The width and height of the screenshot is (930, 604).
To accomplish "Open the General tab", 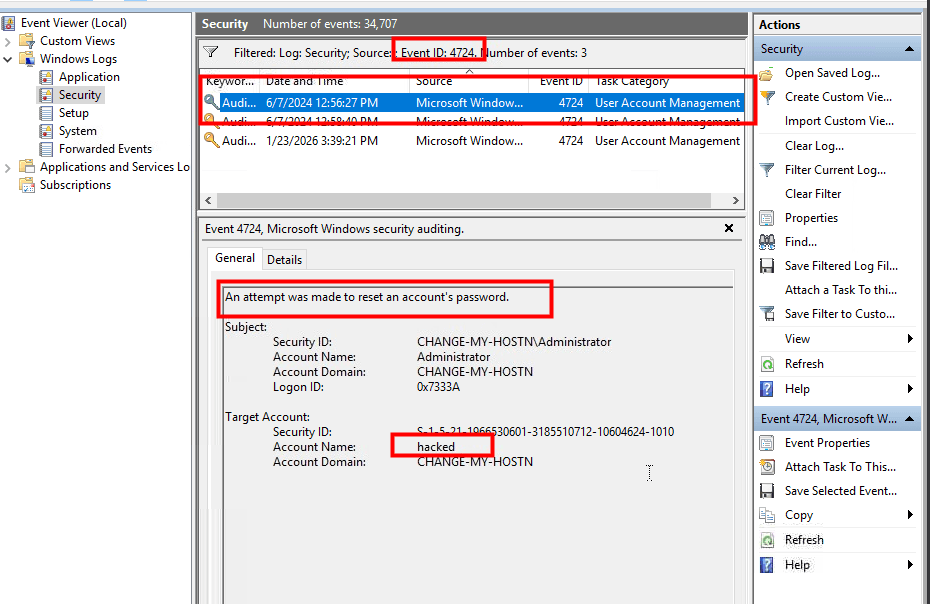I will (235, 258).
